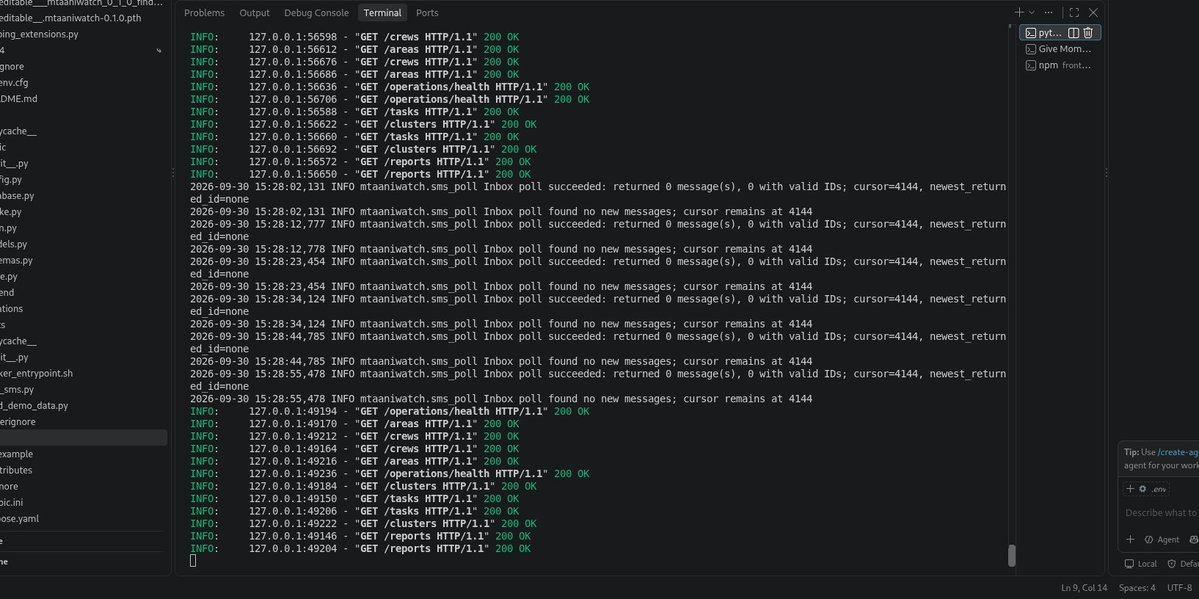Open the Ports tab
This screenshot has height=599, width=1199.
click(x=427, y=13)
